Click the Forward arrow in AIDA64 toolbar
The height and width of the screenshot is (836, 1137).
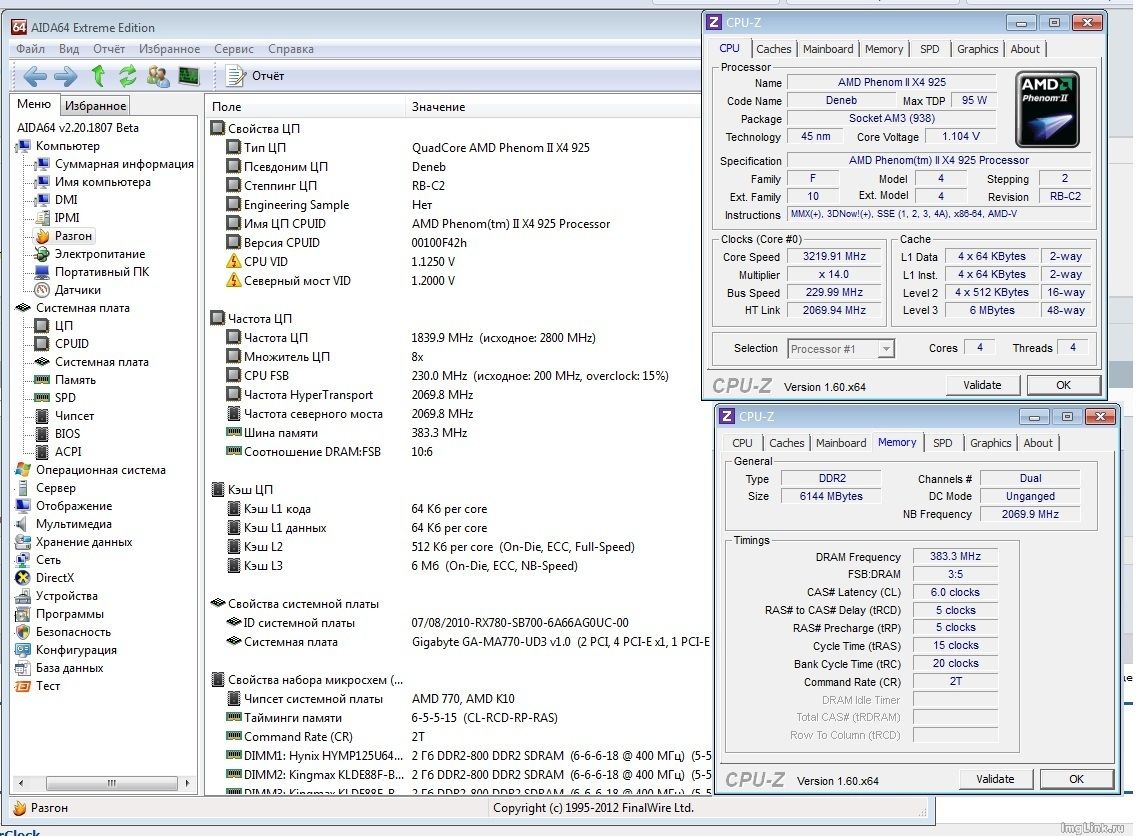click(x=66, y=75)
